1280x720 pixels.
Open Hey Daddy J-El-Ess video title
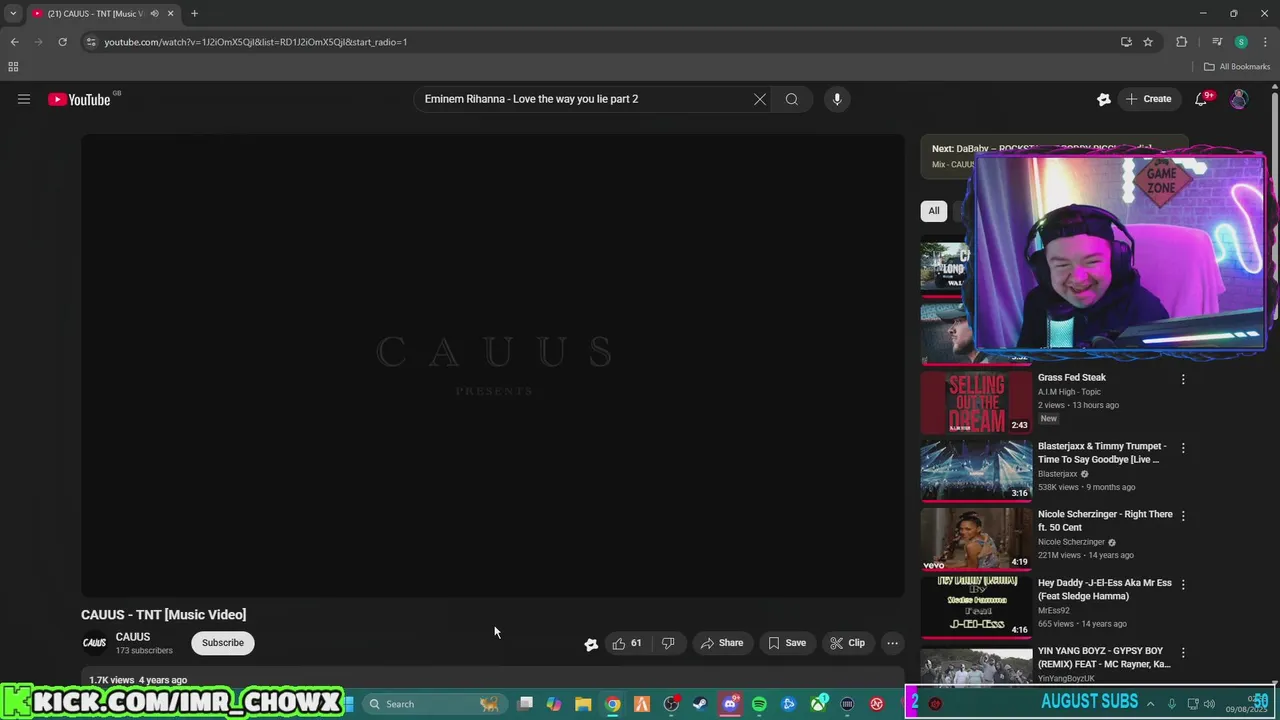(1104, 589)
